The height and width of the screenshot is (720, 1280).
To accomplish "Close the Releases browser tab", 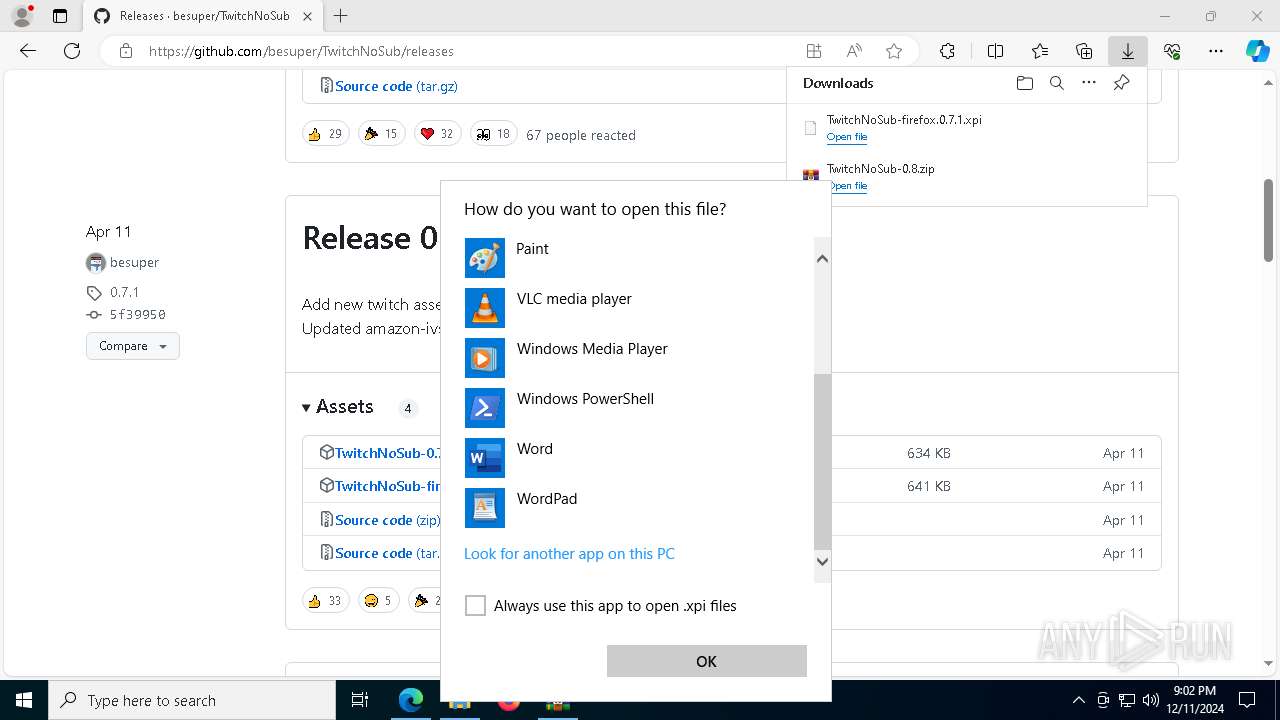I will tap(307, 16).
